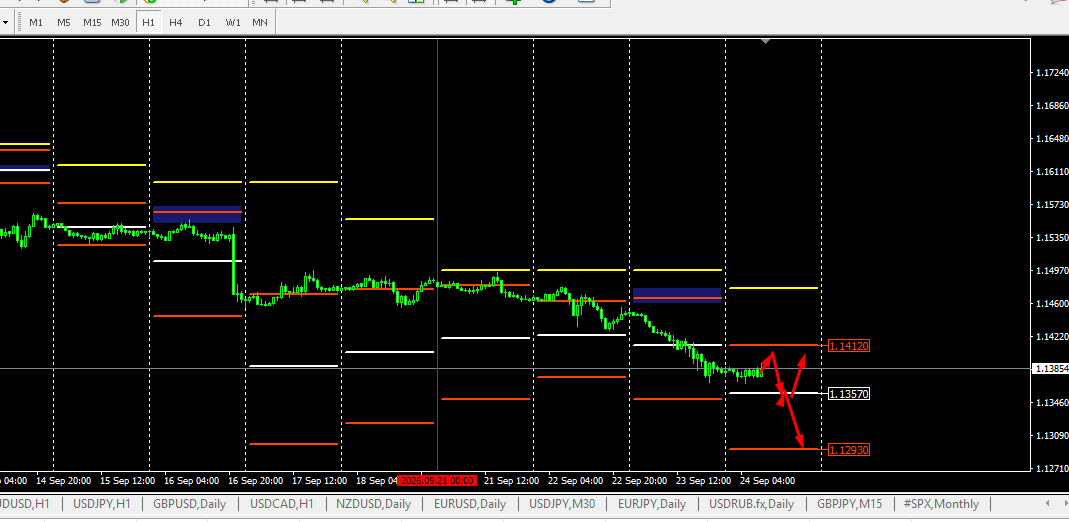The height and width of the screenshot is (522, 1069).
Task: Click the 1.13570 white price label
Action: pyautogui.click(x=849, y=394)
